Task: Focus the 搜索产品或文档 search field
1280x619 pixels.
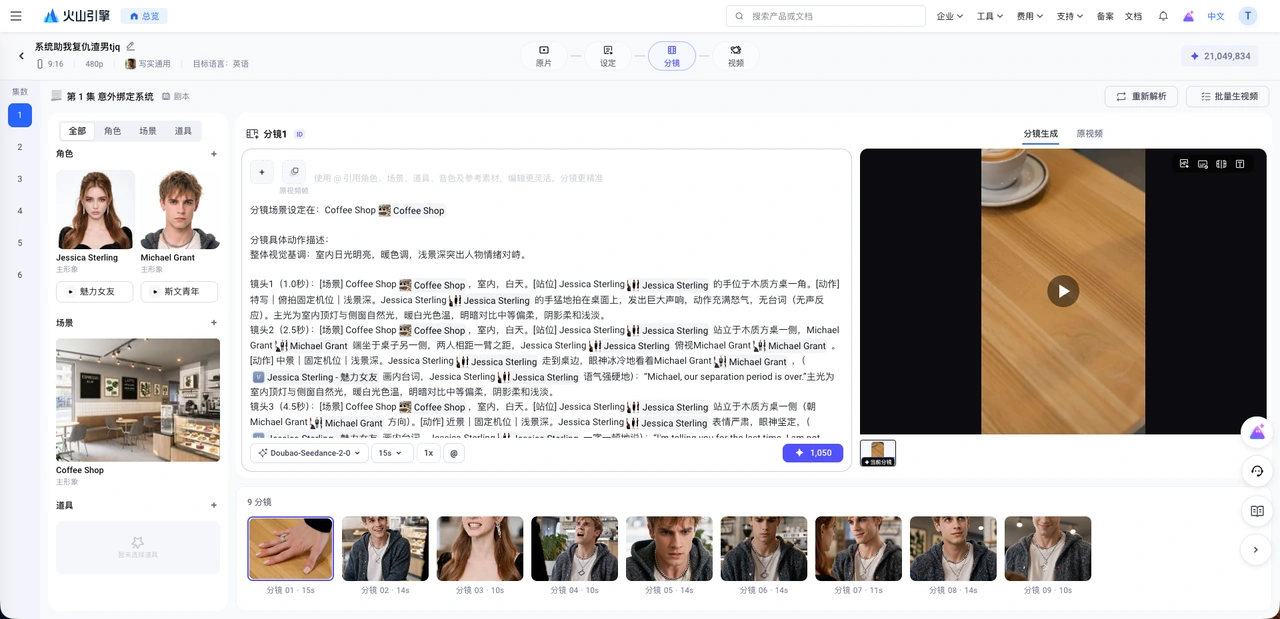Action: click(825, 16)
